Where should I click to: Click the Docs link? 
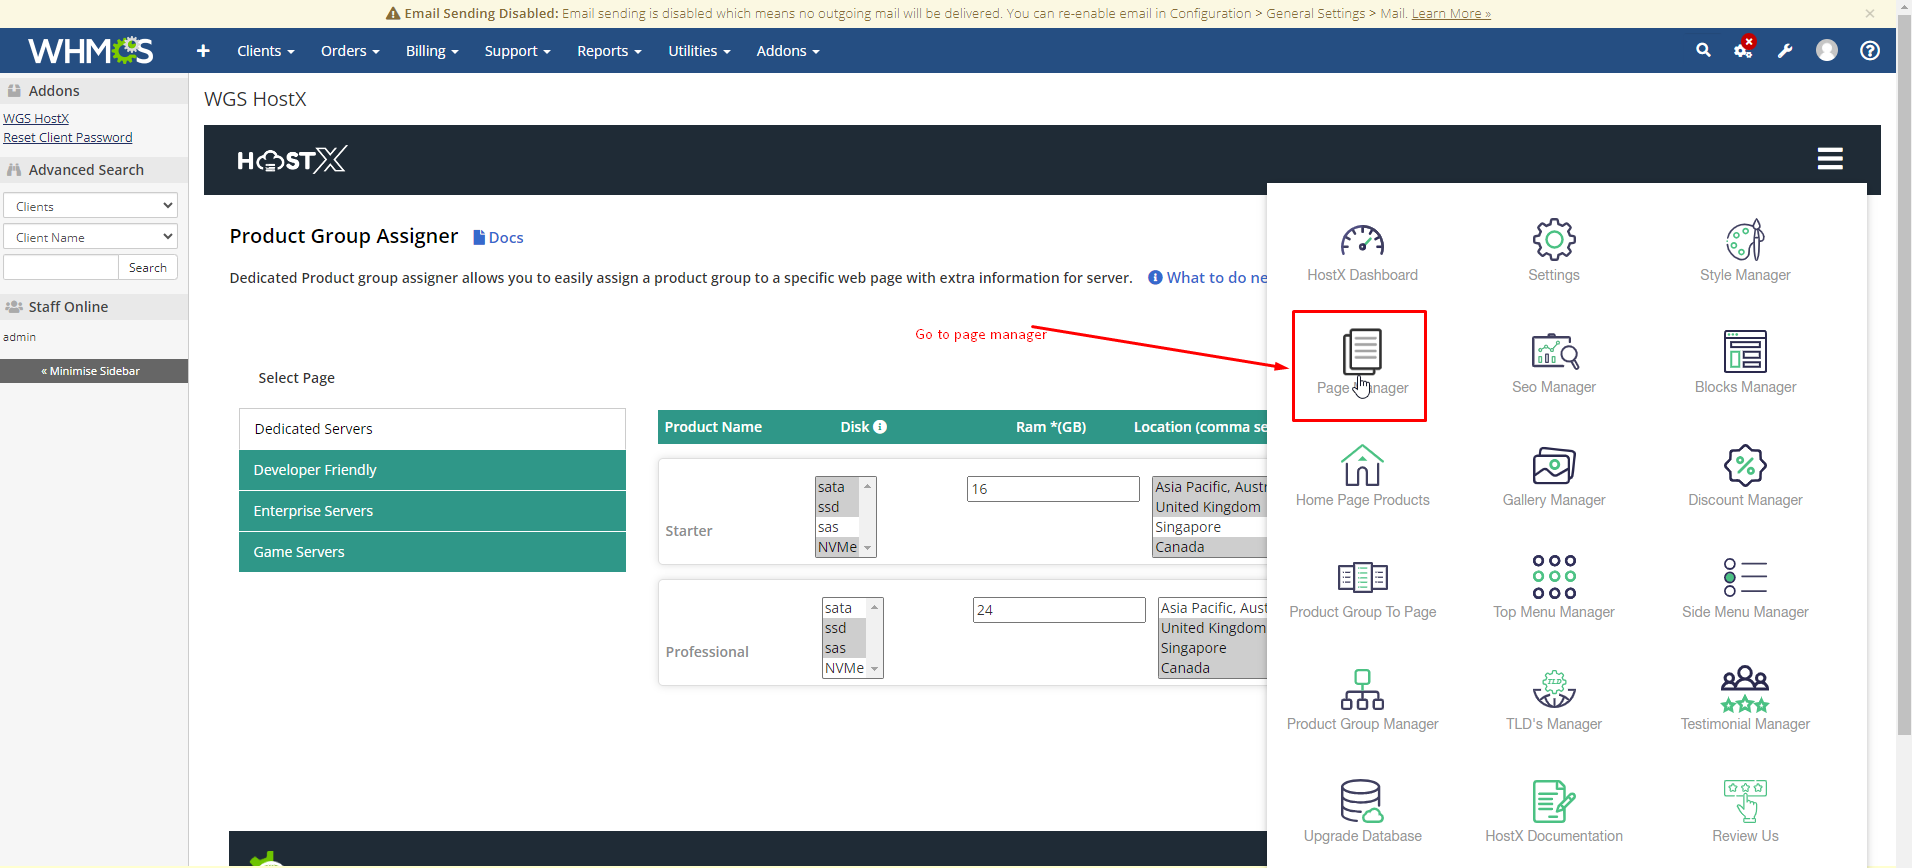(x=498, y=238)
